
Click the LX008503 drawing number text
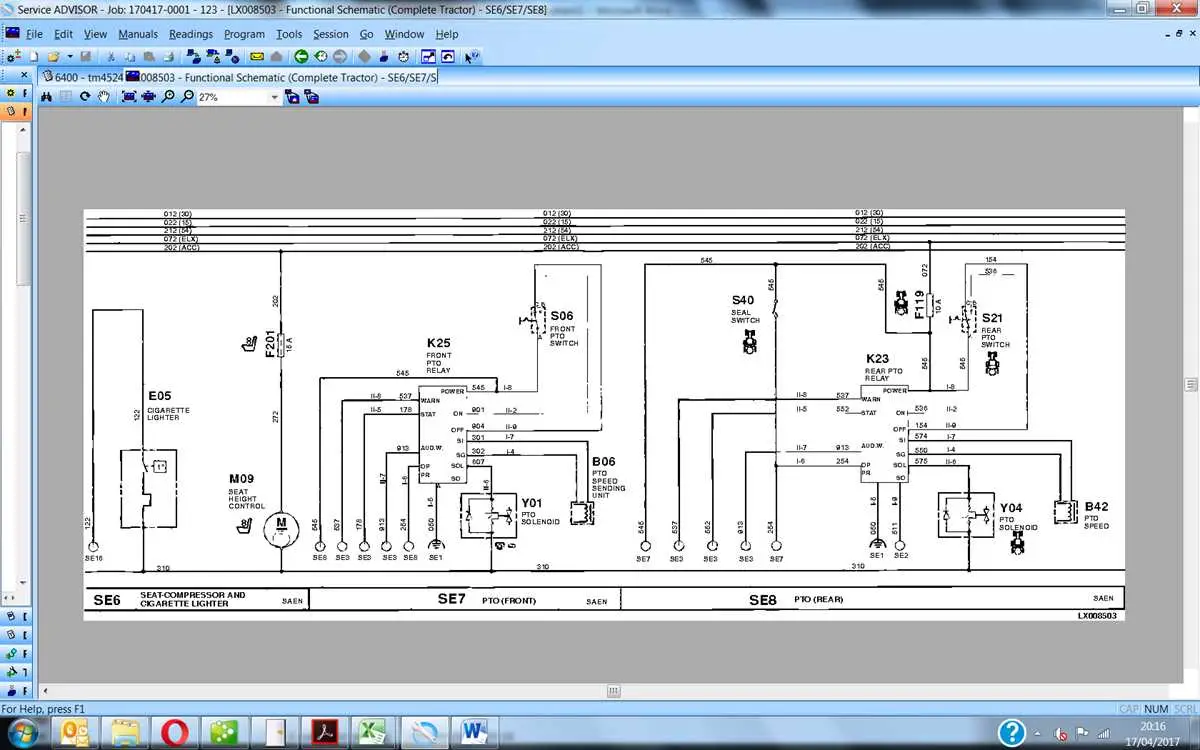coord(1096,616)
